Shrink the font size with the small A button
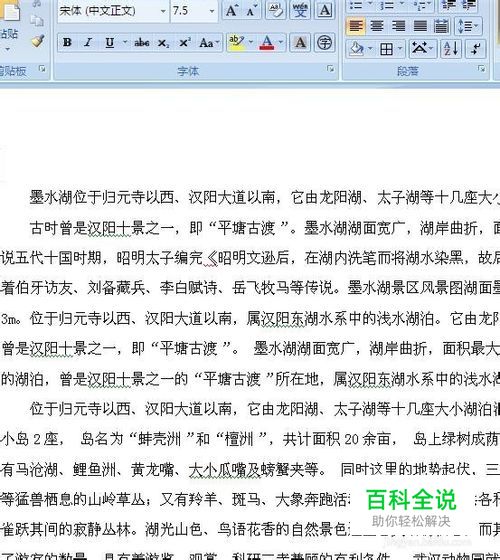The image size is (500, 560). click(x=252, y=11)
